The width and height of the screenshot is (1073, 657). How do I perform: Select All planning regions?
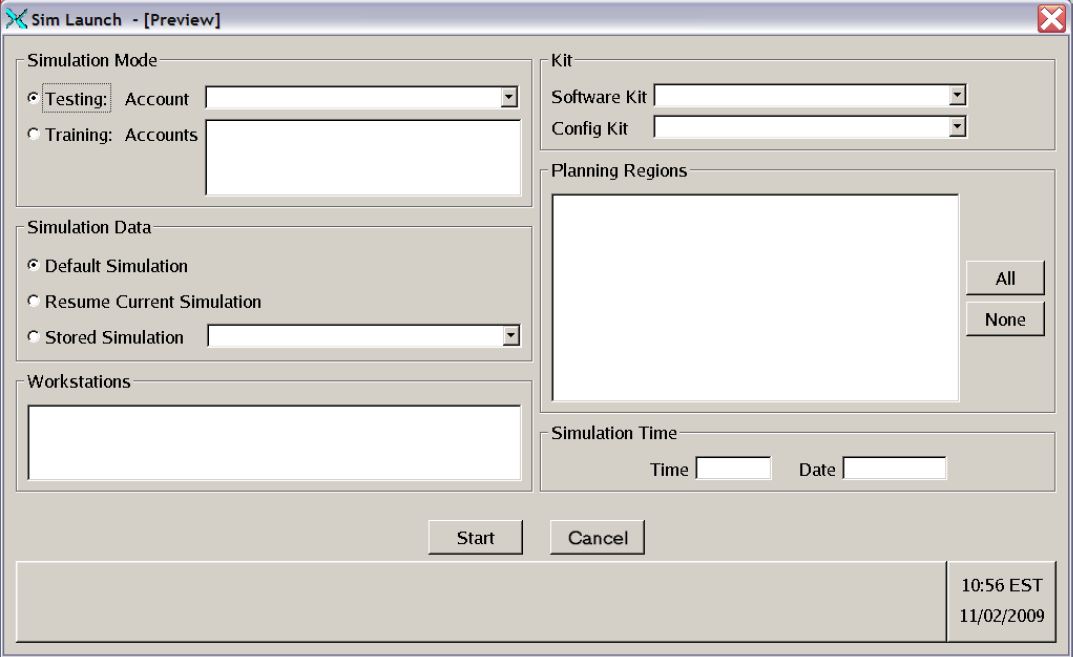[x=1005, y=278]
